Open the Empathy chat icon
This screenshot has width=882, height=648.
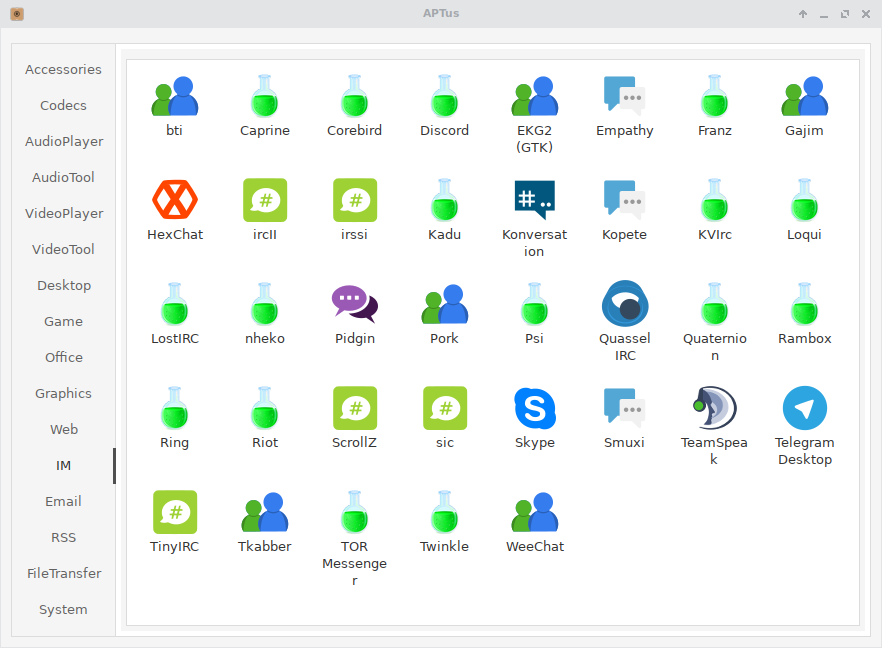click(x=624, y=95)
